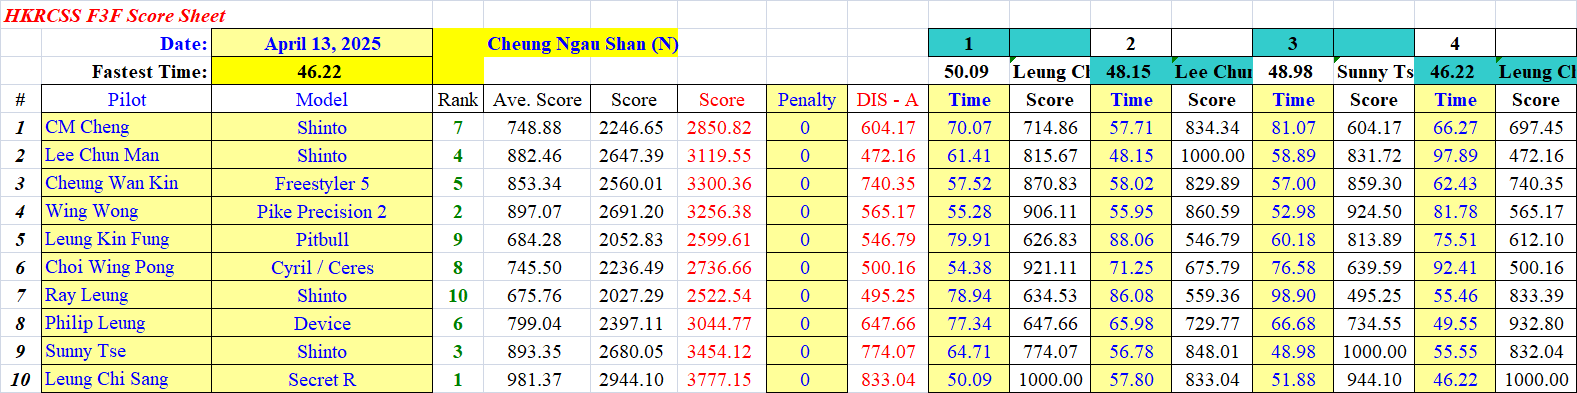1577x393 pixels.
Task: Click discard value 833.04
Action: (x=888, y=380)
